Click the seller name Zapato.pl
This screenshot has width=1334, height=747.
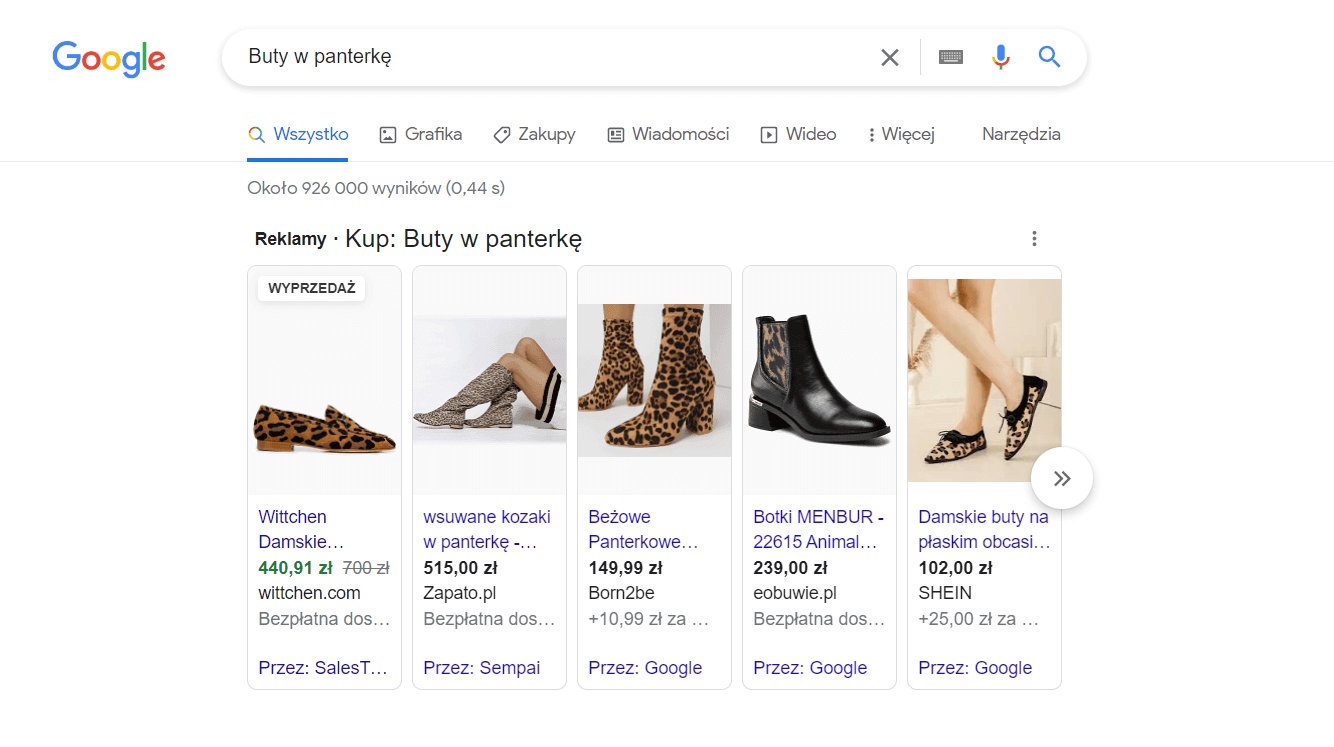pyautogui.click(x=460, y=593)
